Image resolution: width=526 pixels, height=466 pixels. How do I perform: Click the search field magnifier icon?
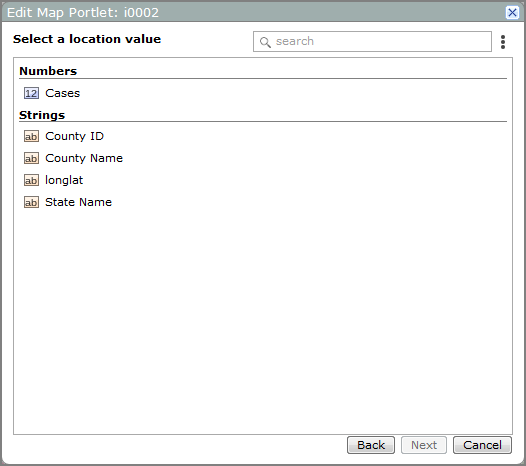pyautogui.click(x=265, y=42)
